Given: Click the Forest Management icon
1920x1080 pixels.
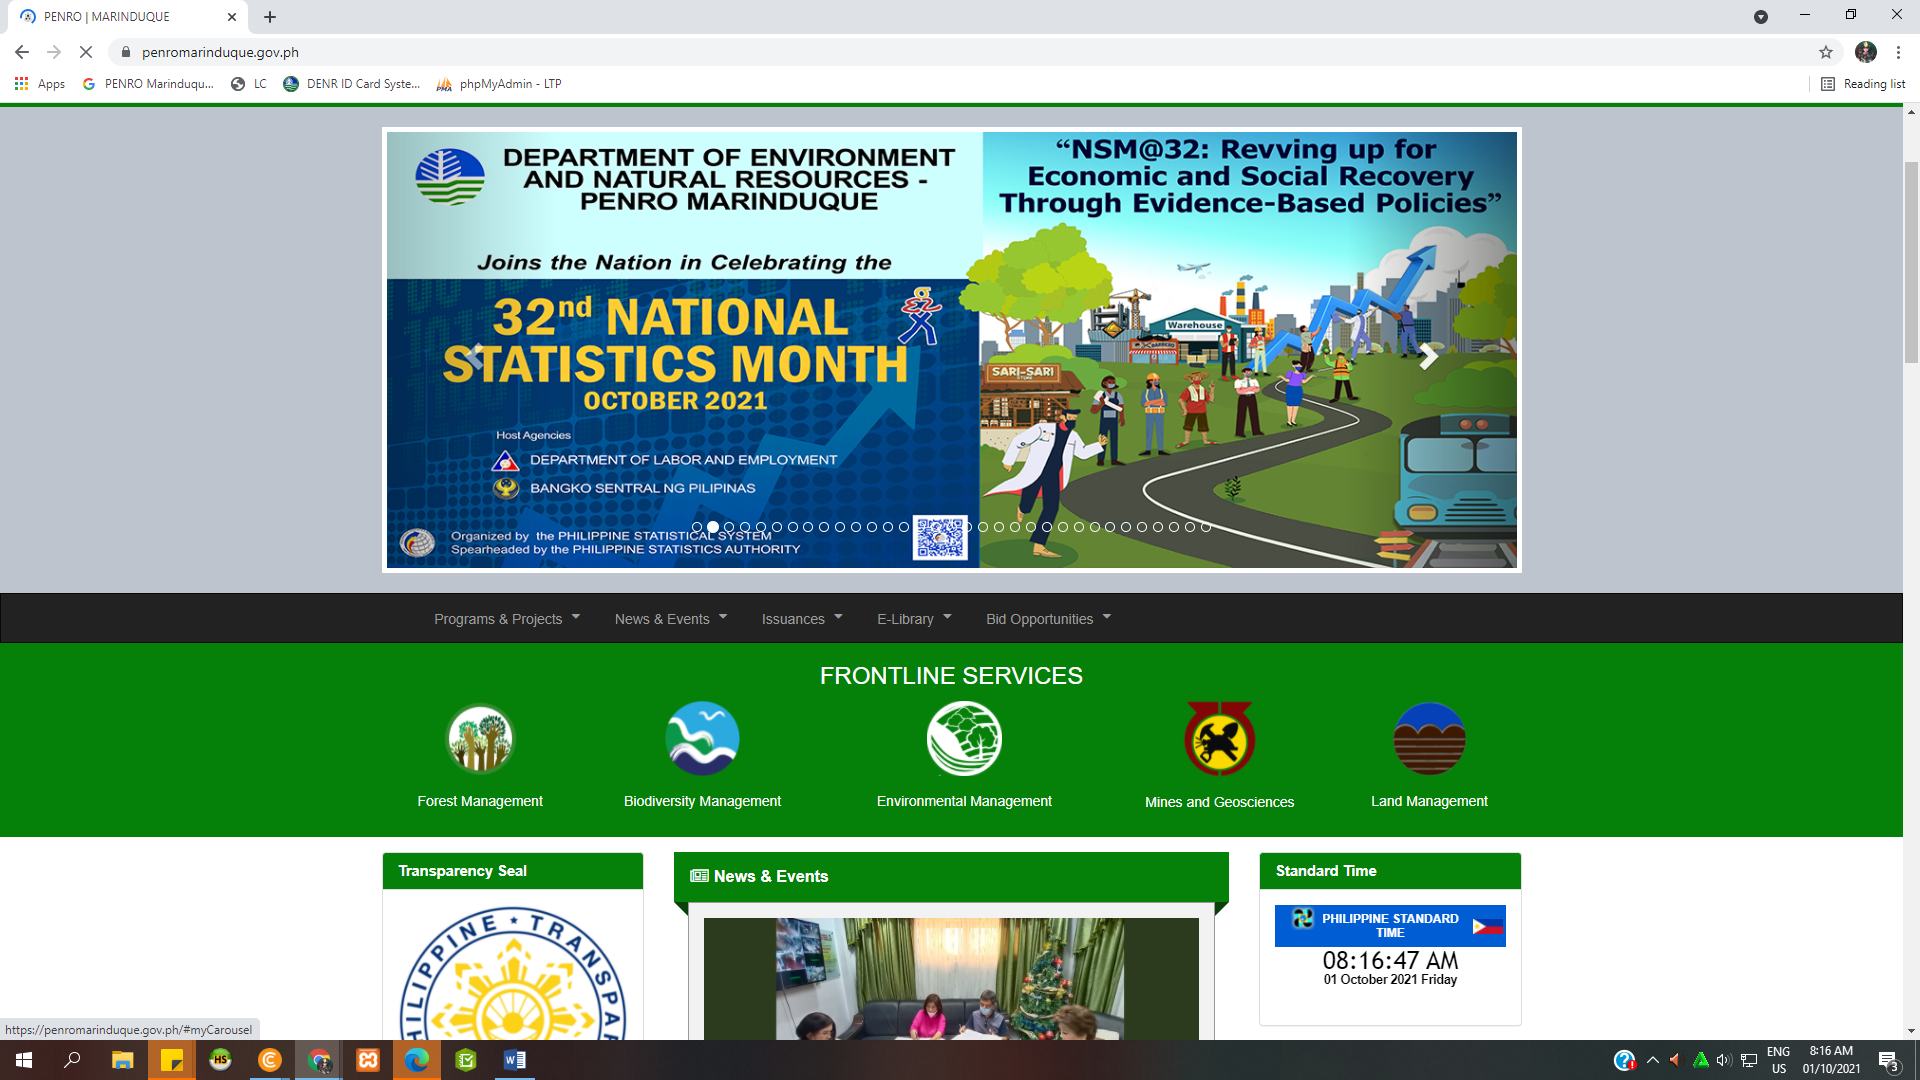Looking at the screenshot, I should [480, 739].
